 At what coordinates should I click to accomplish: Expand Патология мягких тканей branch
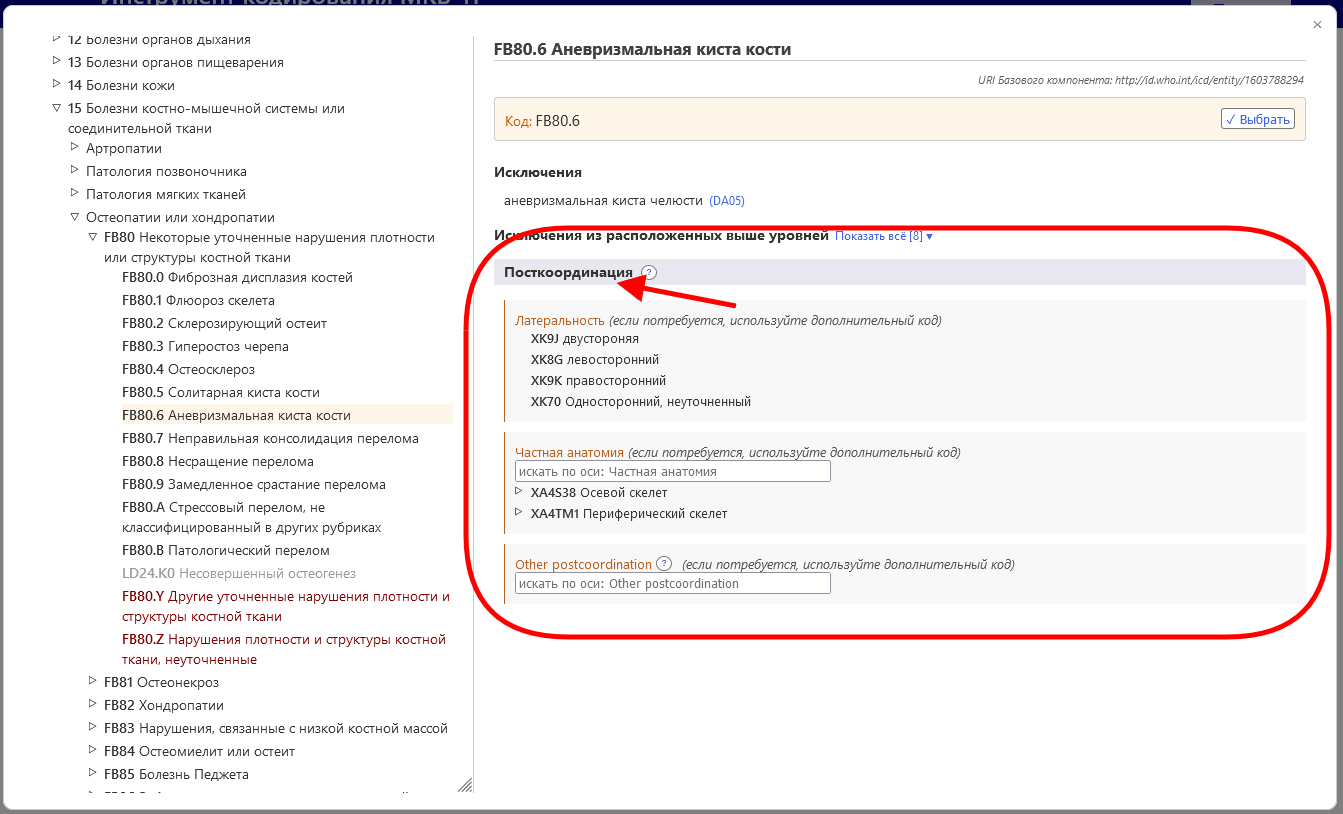coord(74,193)
